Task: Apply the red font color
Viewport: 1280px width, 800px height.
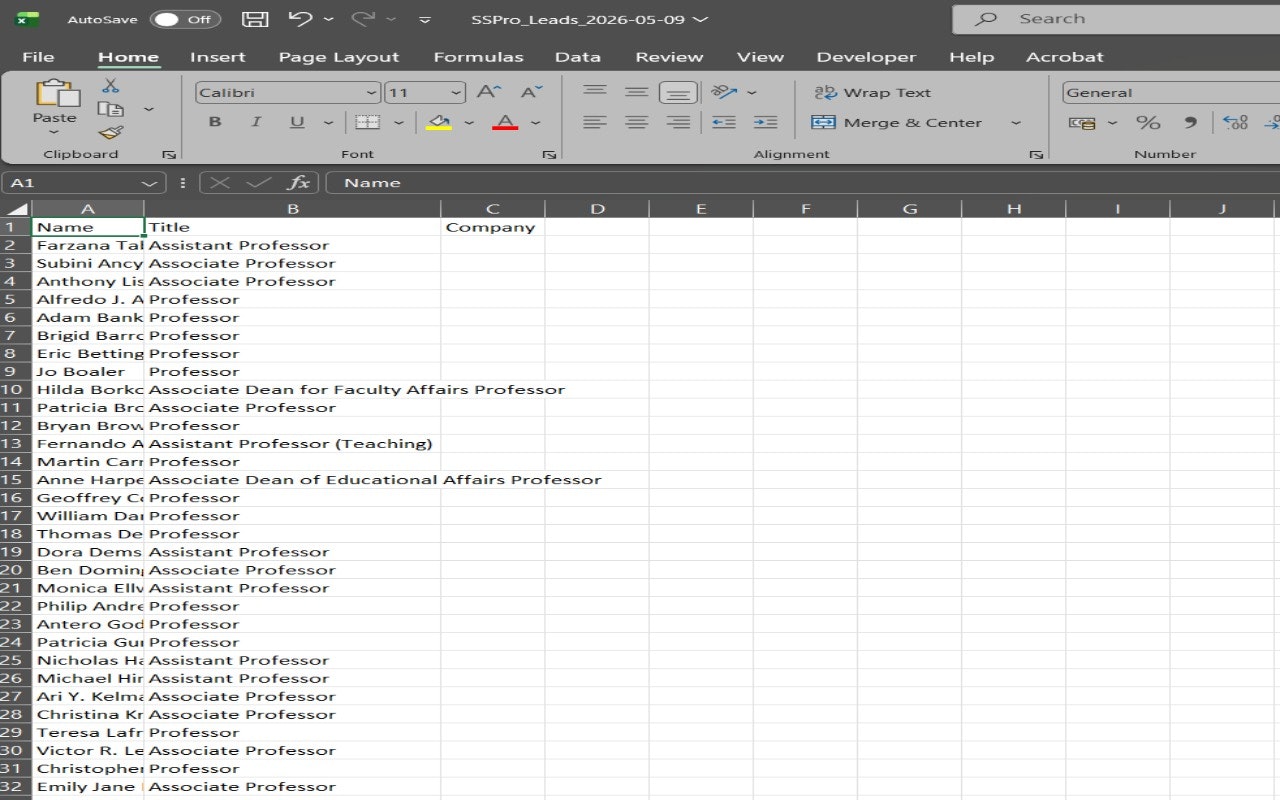Action: coord(505,122)
